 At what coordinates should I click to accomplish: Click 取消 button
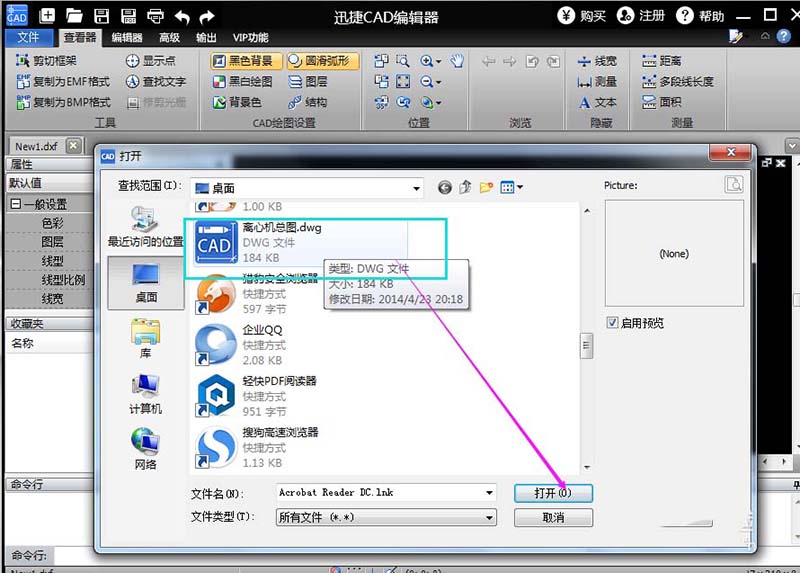[553, 517]
